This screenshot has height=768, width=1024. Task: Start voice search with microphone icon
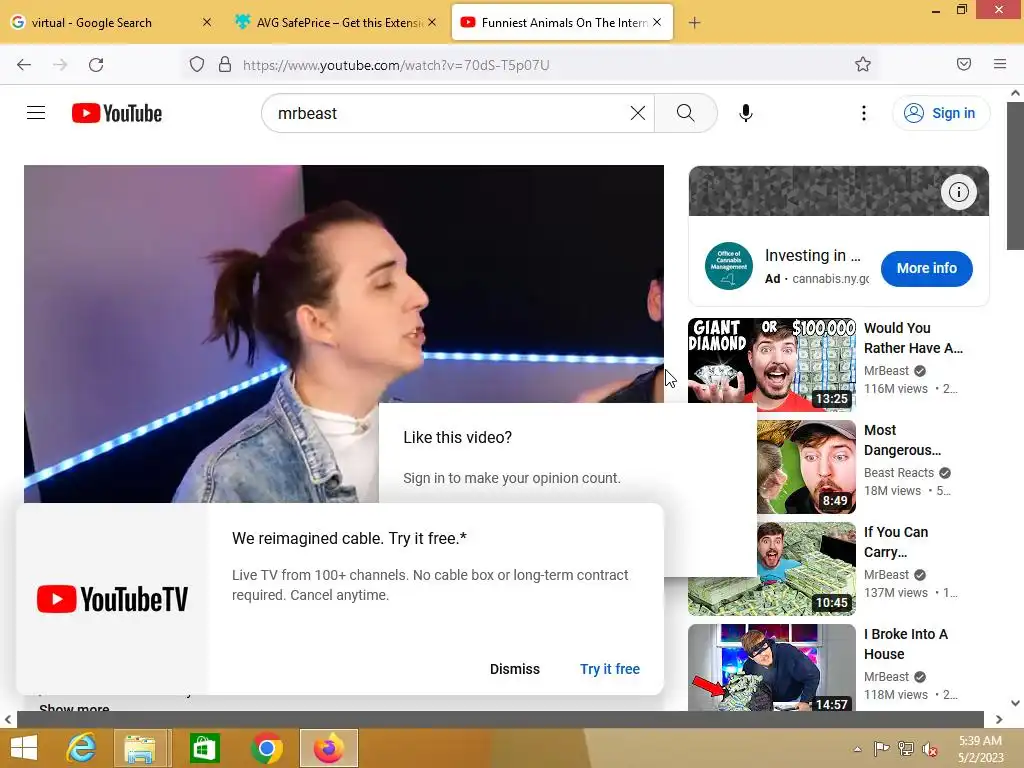tap(746, 113)
